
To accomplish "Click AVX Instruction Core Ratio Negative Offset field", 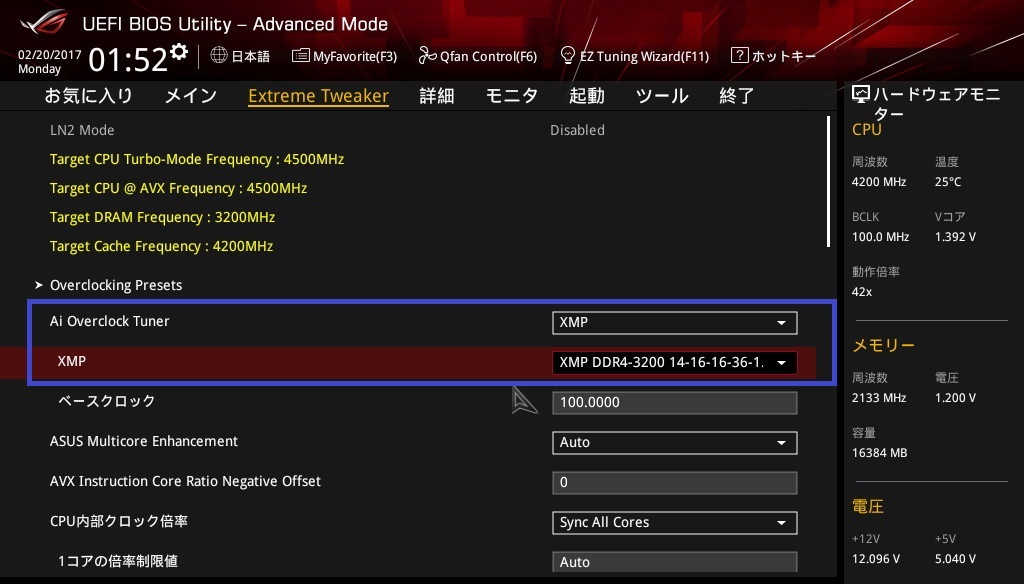I will [675, 482].
